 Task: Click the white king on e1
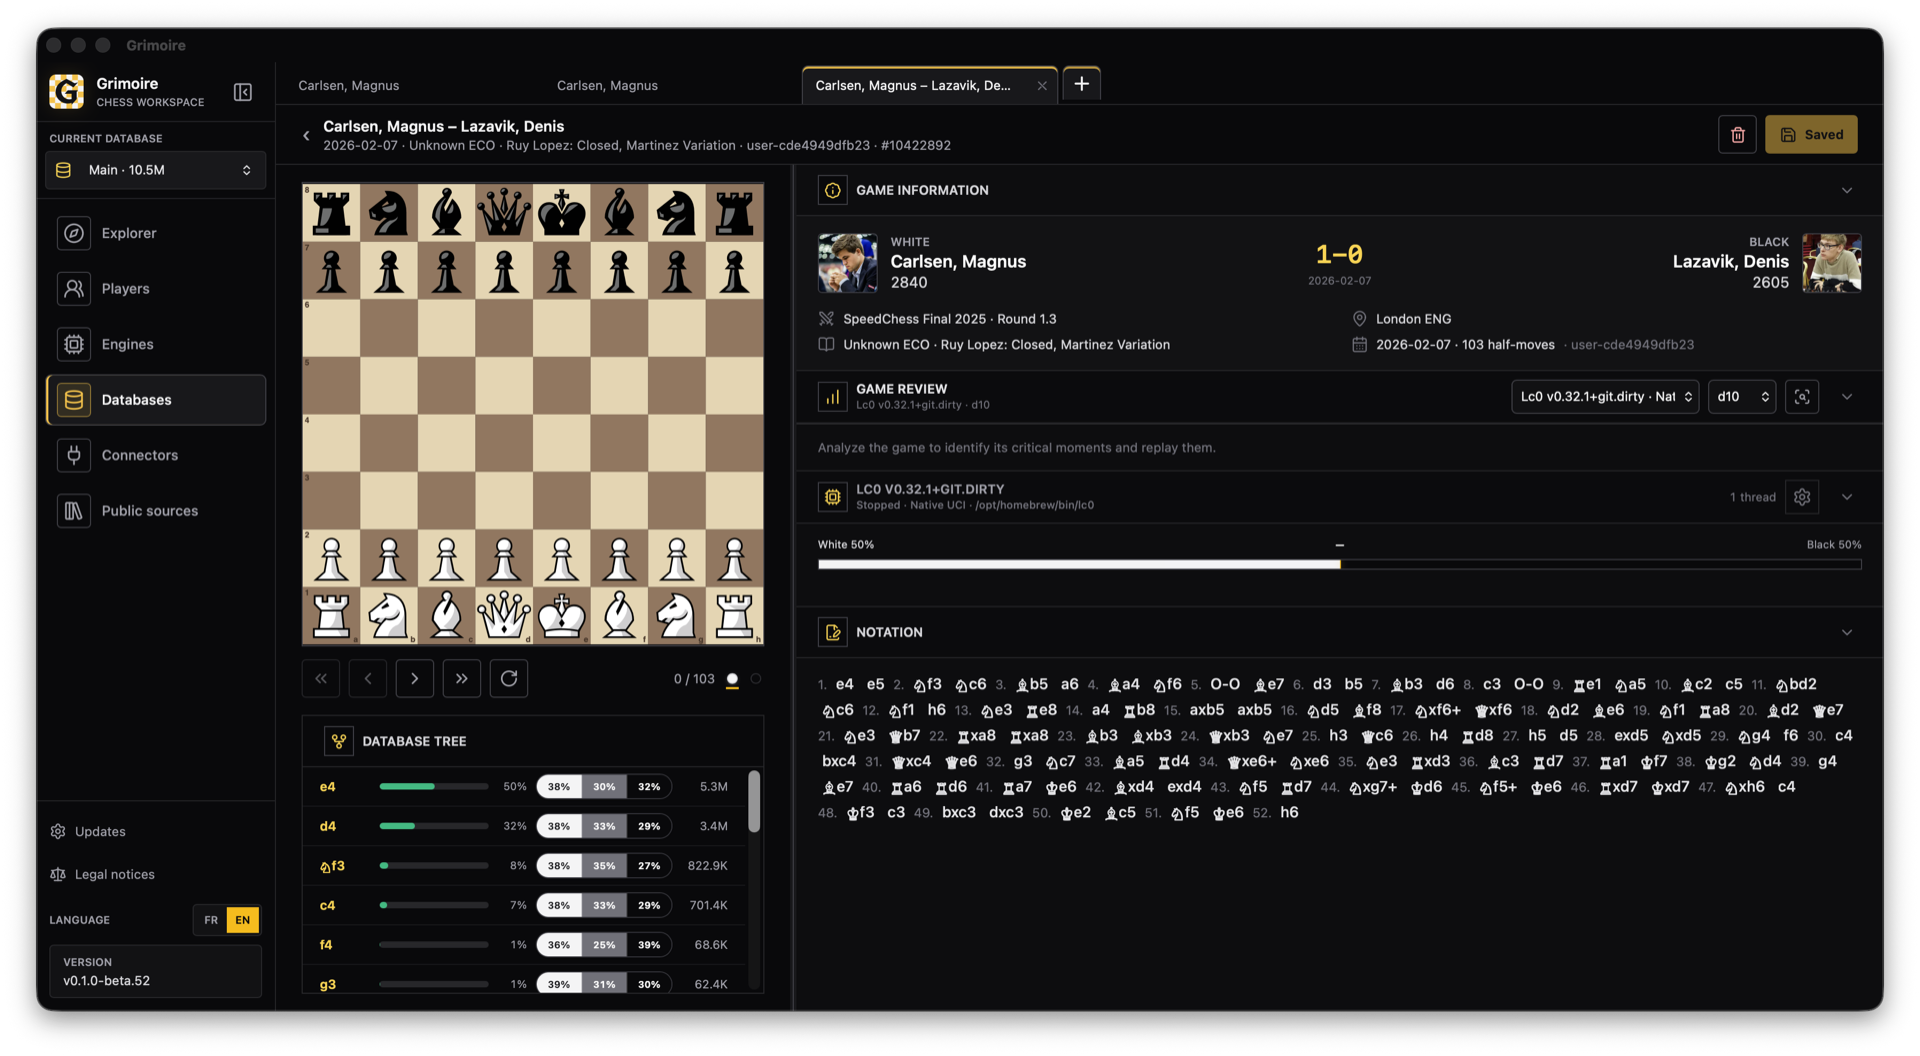(562, 616)
